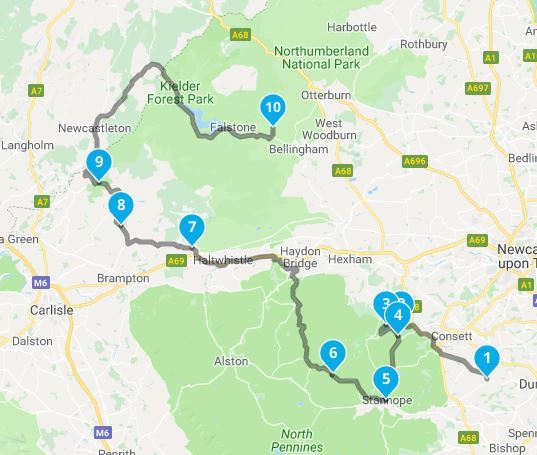Click the Consett town label
Viewport: 537px width, 455px height.
click(451, 336)
